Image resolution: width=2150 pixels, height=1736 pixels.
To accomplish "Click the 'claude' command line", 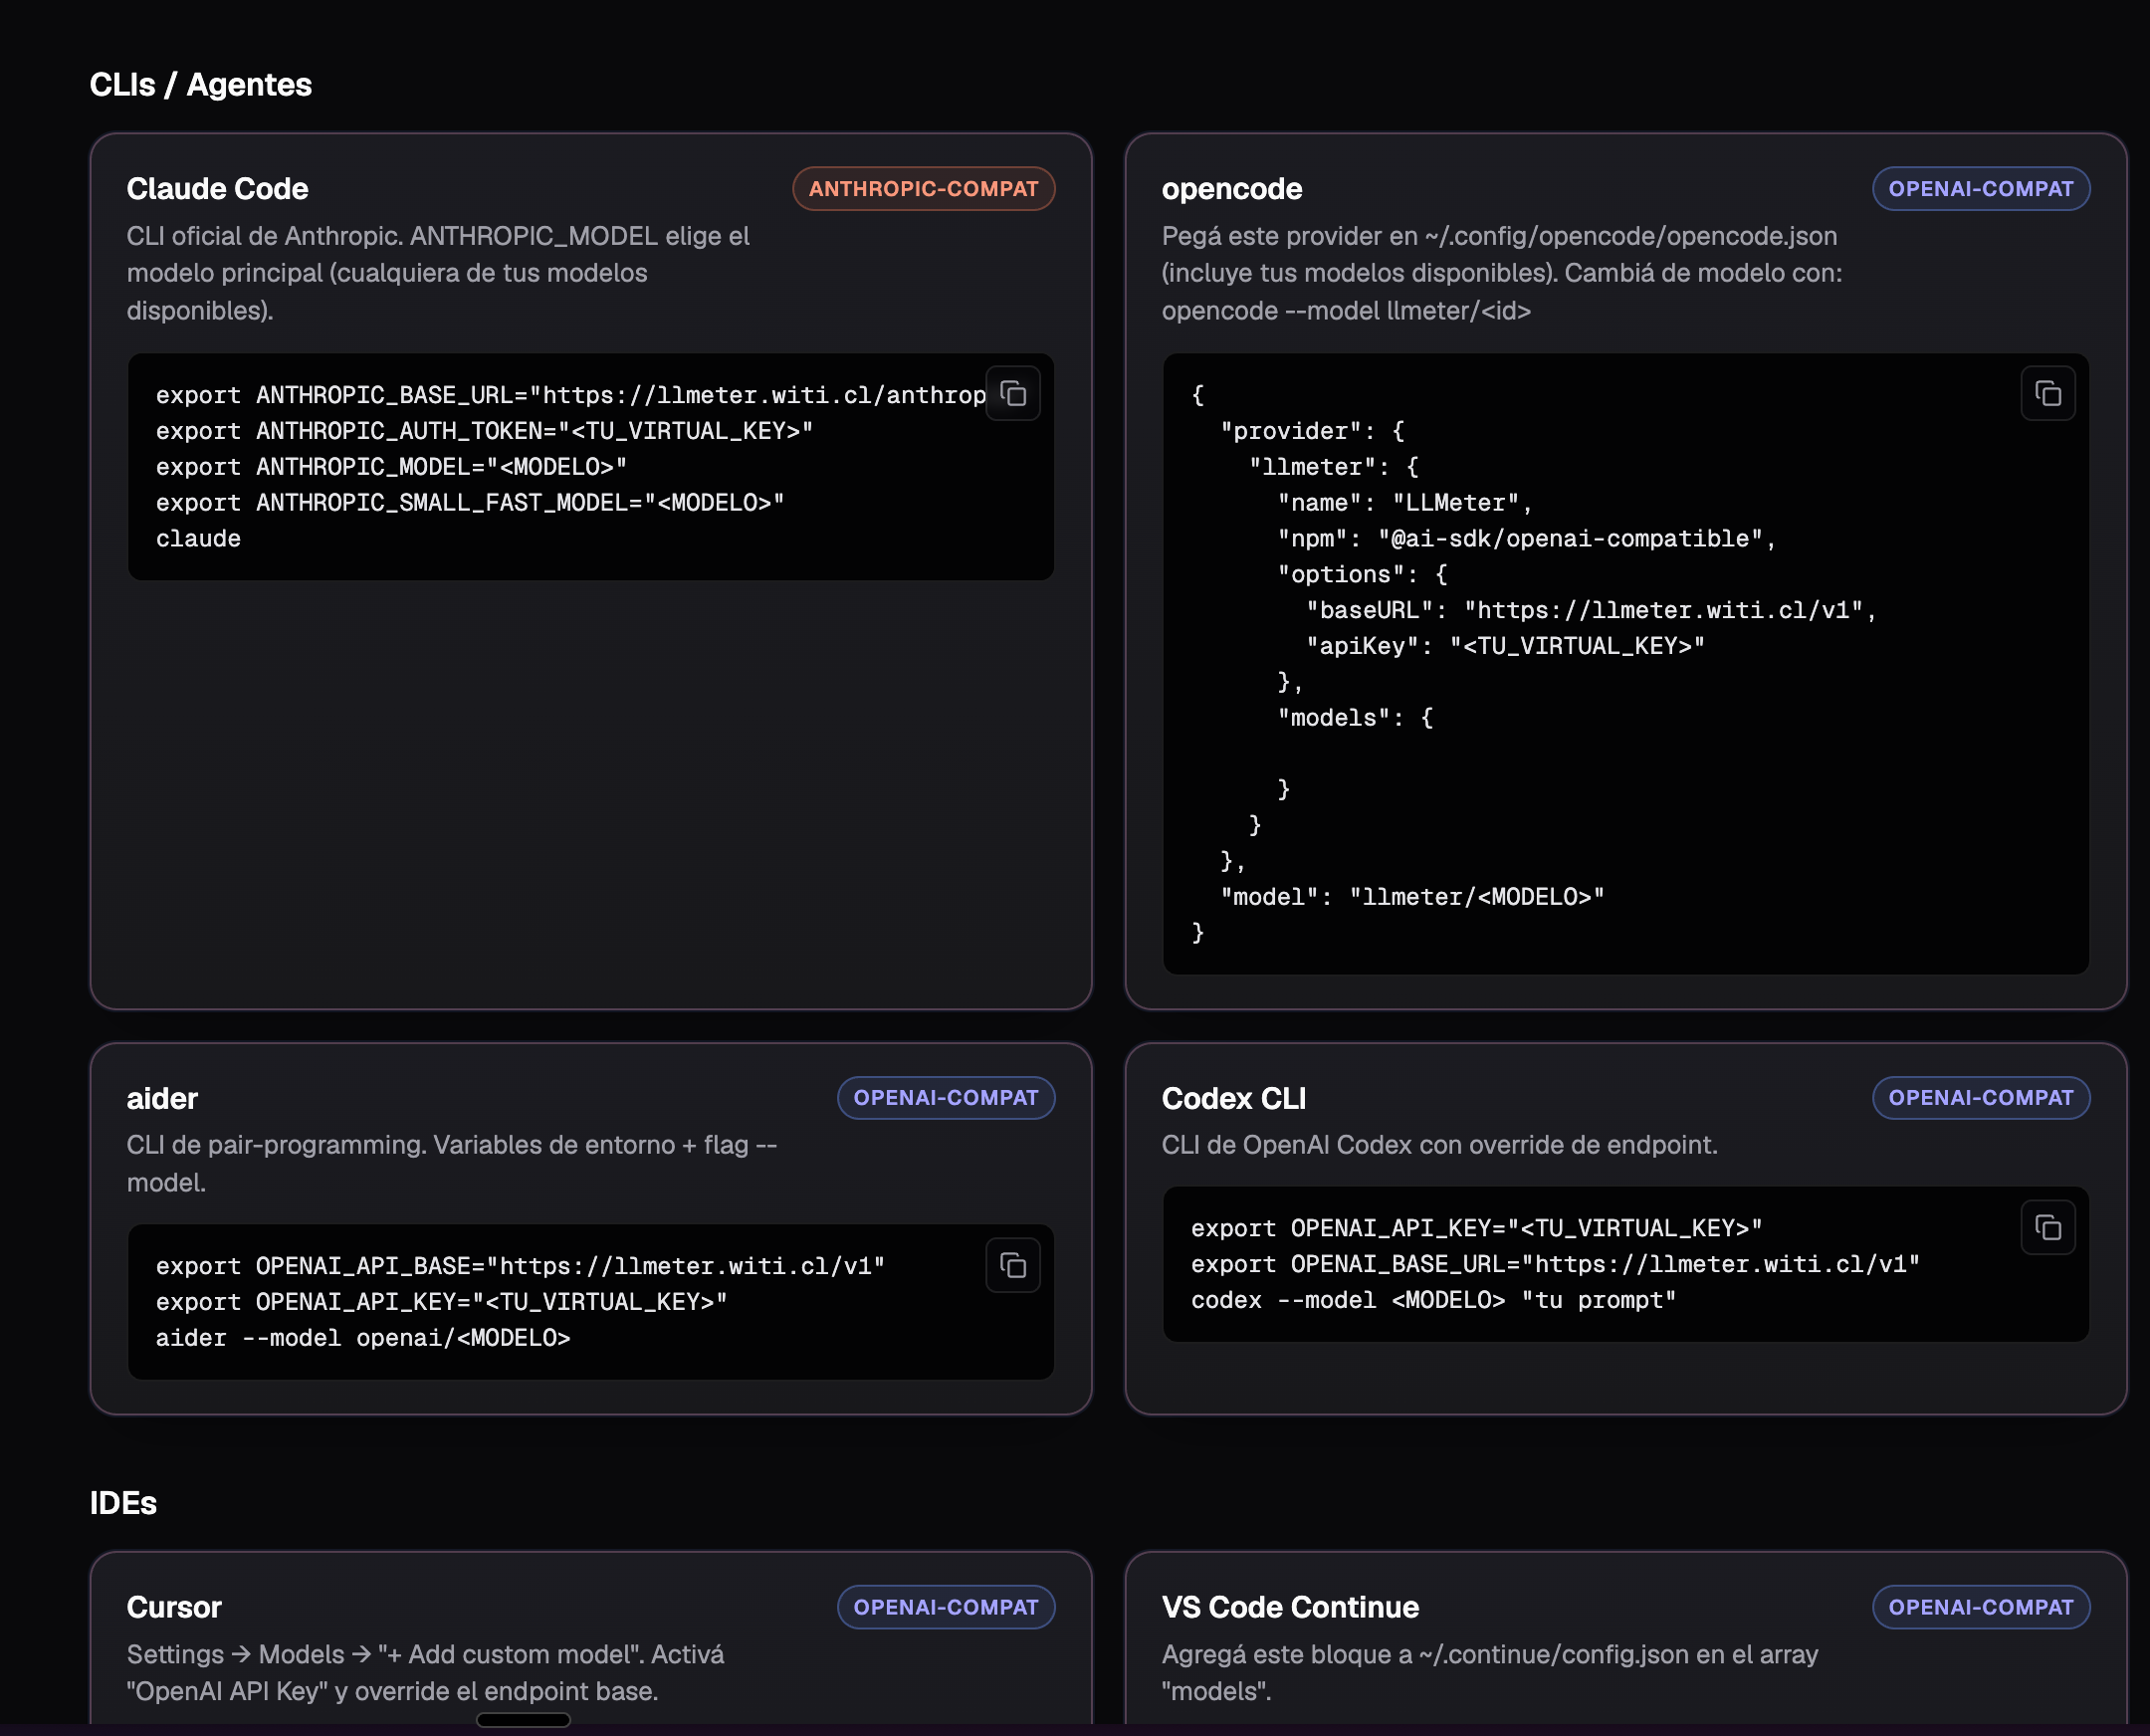I will point(198,539).
